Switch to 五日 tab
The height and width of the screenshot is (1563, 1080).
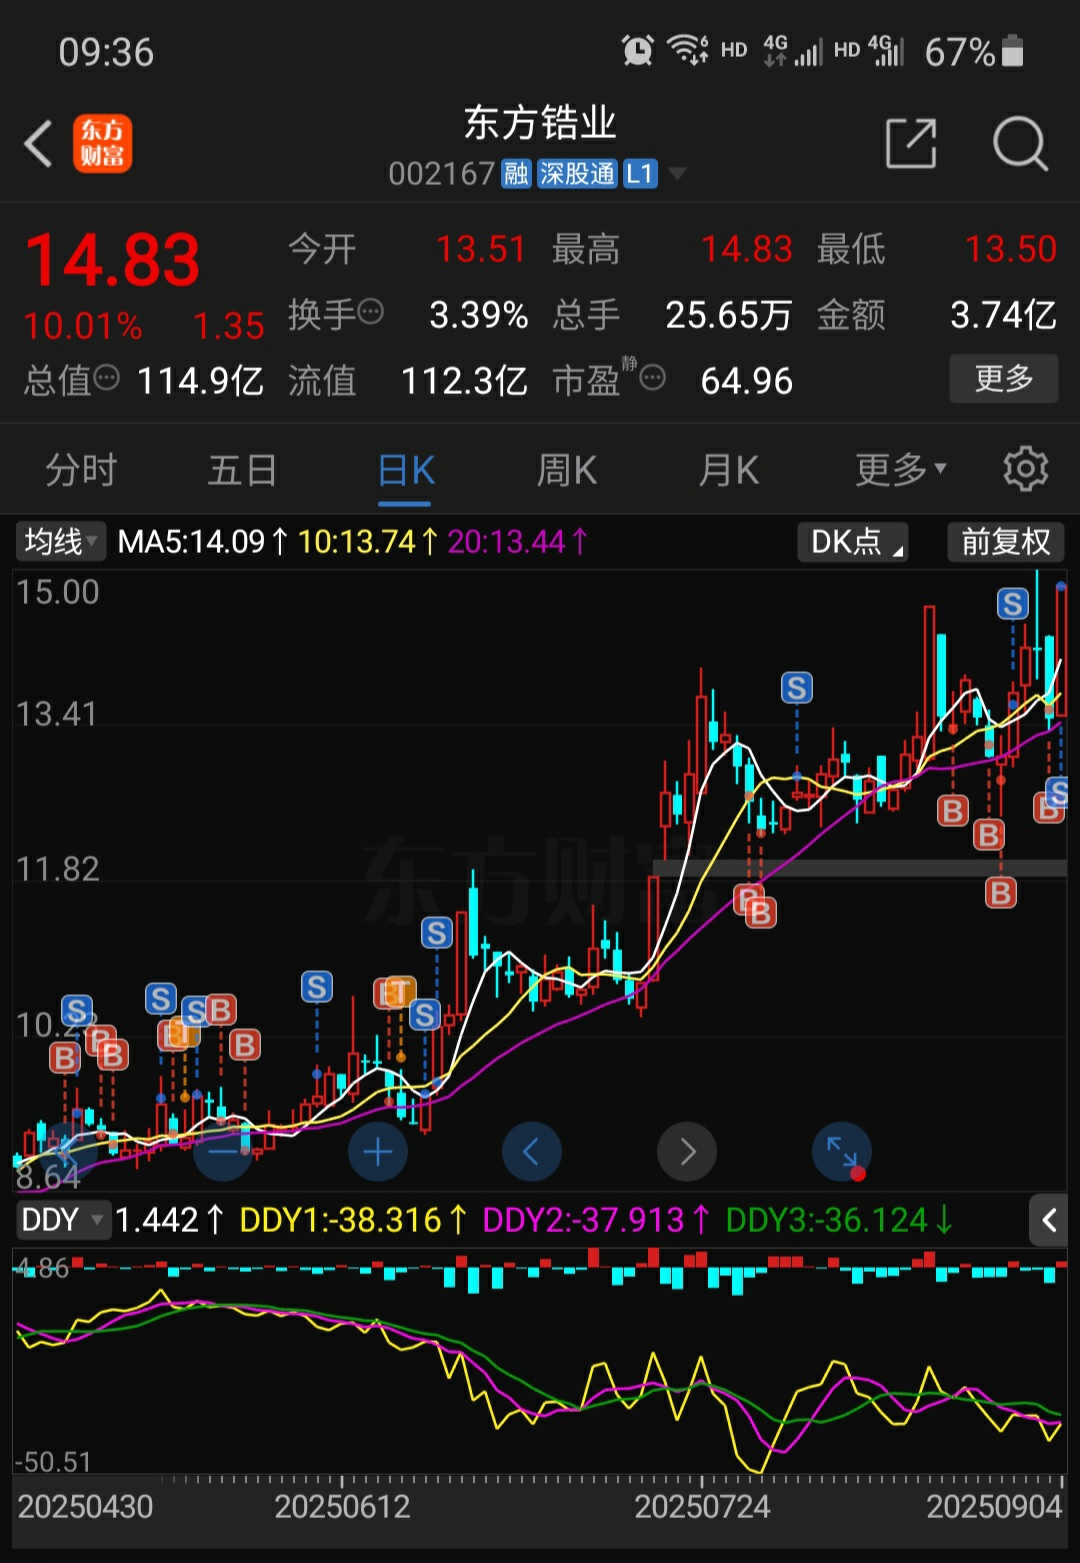[x=242, y=469]
